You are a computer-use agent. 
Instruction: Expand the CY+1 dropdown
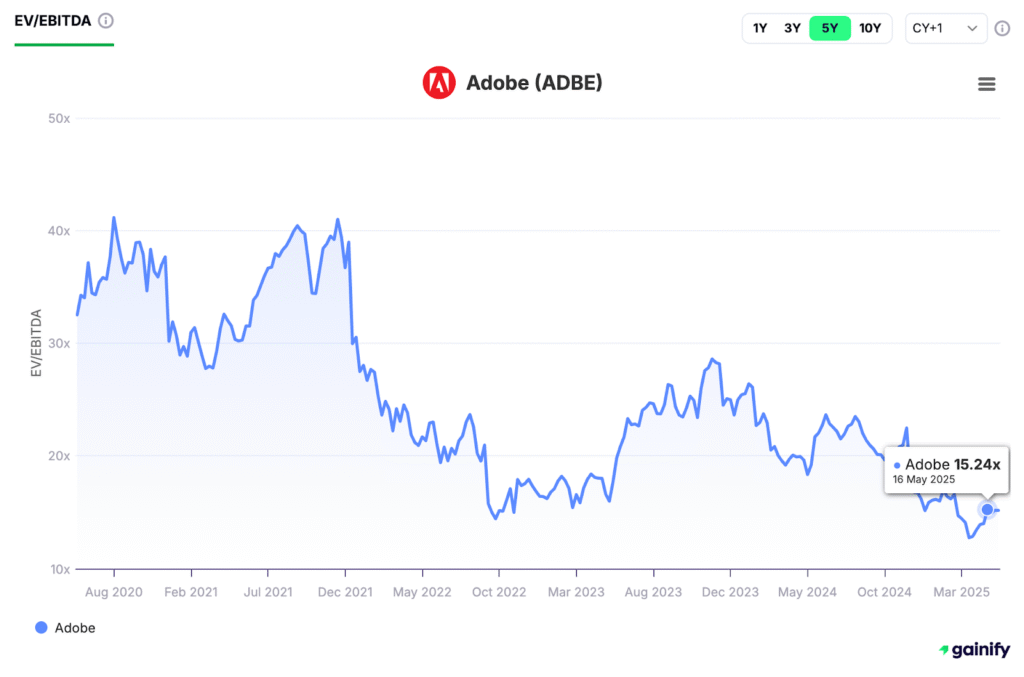click(x=946, y=29)
